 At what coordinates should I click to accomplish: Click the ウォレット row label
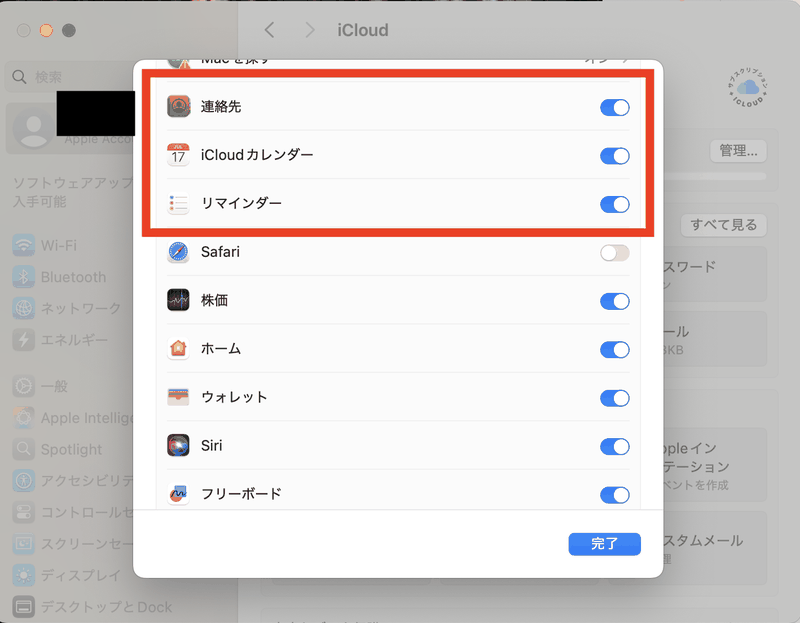pos(234,397)
